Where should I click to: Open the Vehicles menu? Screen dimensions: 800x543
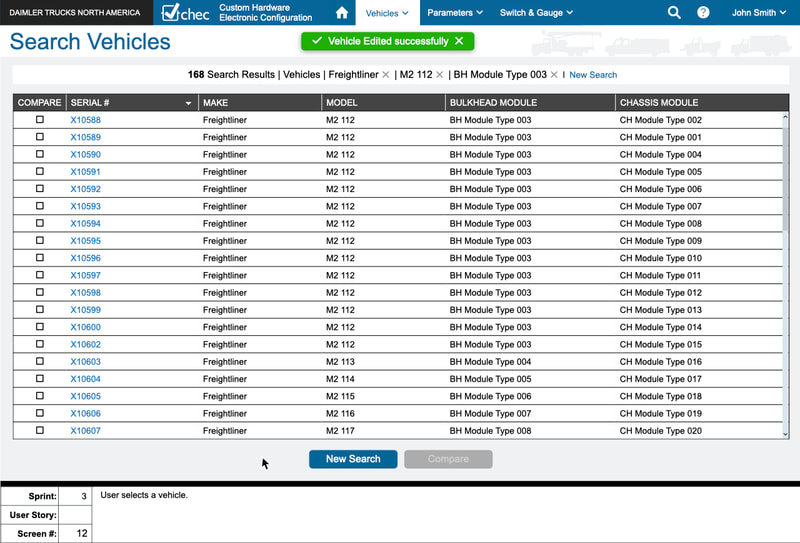pos(387,13)
